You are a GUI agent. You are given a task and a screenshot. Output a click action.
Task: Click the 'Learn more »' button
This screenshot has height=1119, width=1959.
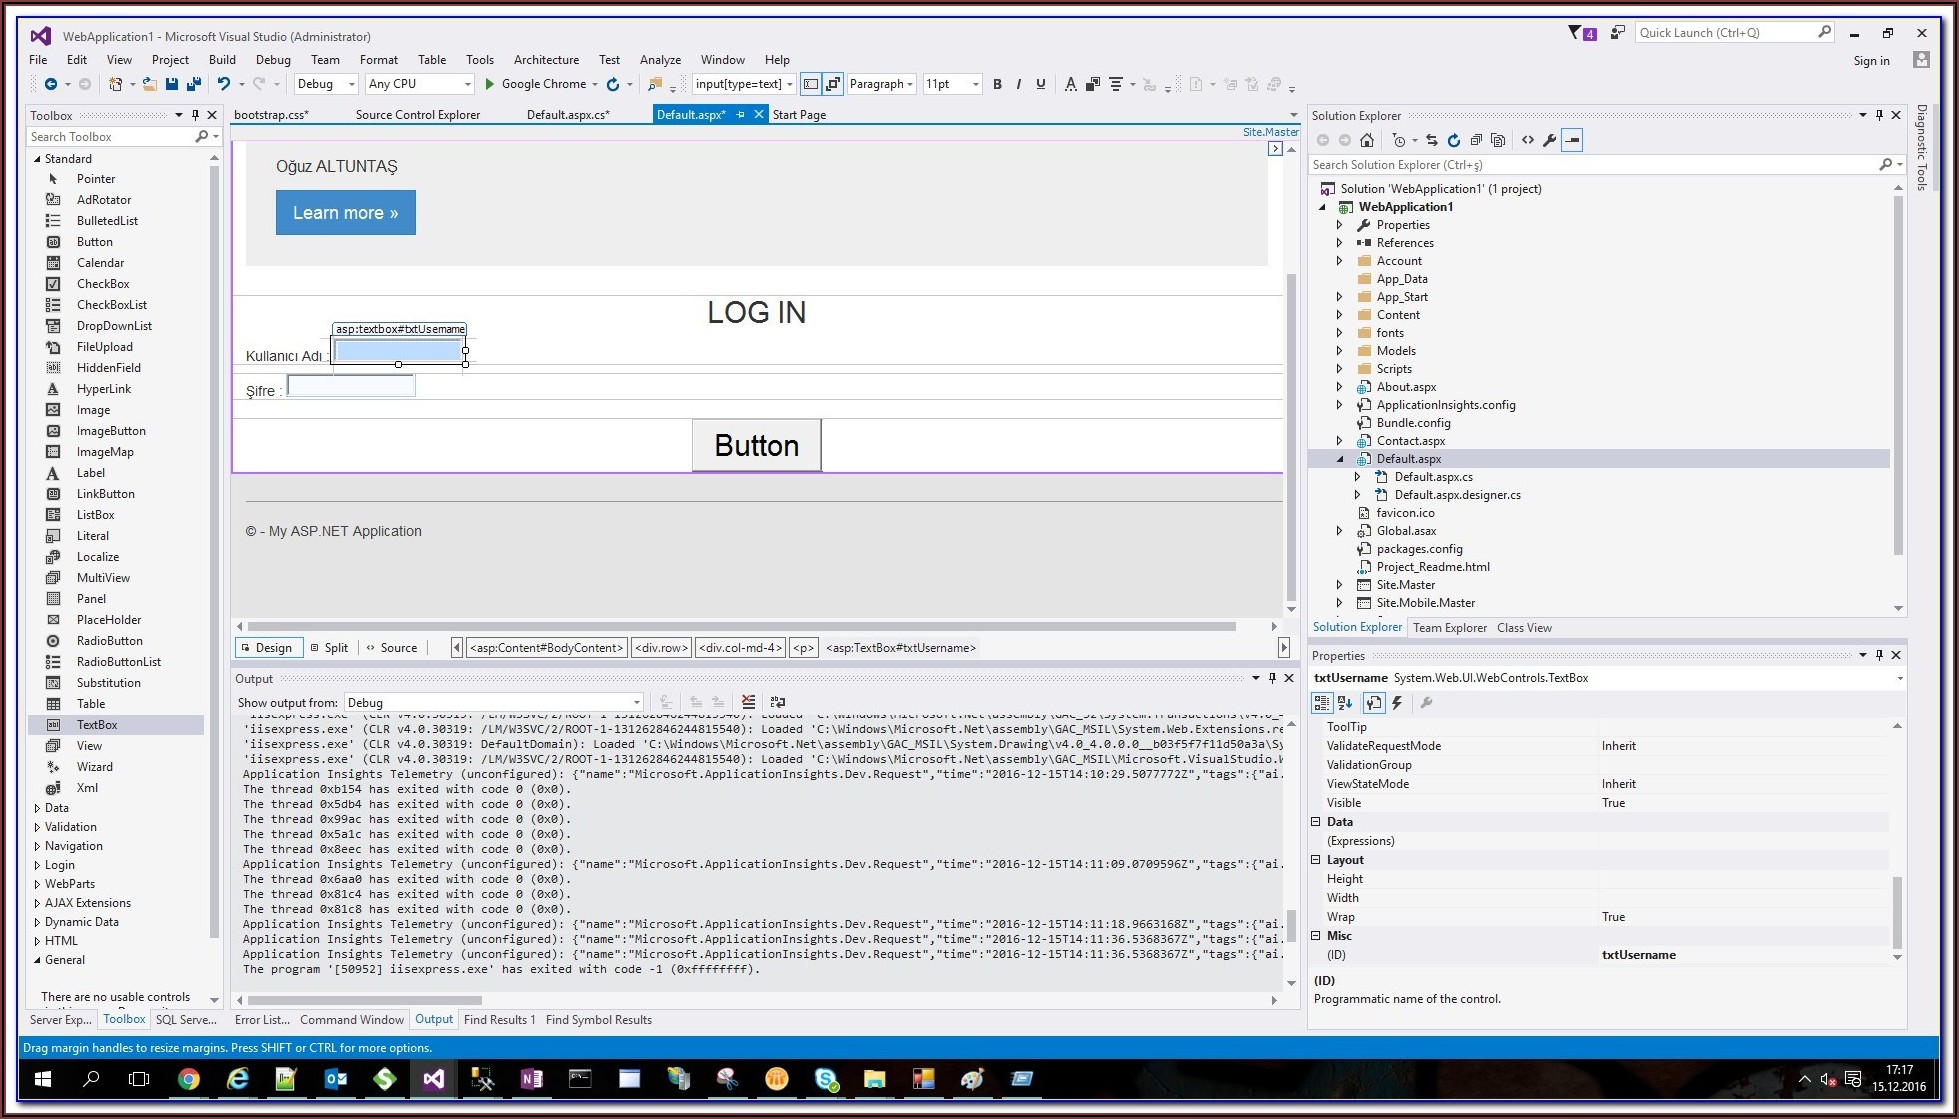click(x=345, y=213)
